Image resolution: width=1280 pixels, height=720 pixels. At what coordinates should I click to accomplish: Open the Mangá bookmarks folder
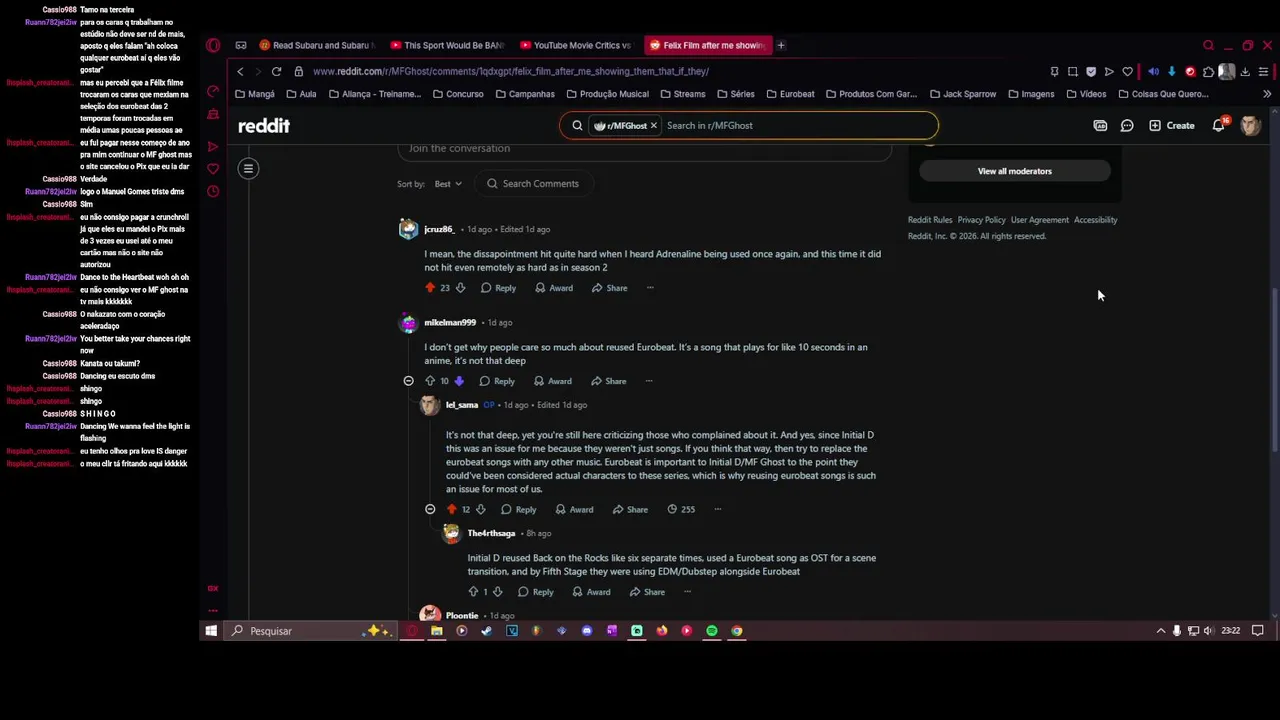(254, 94)
